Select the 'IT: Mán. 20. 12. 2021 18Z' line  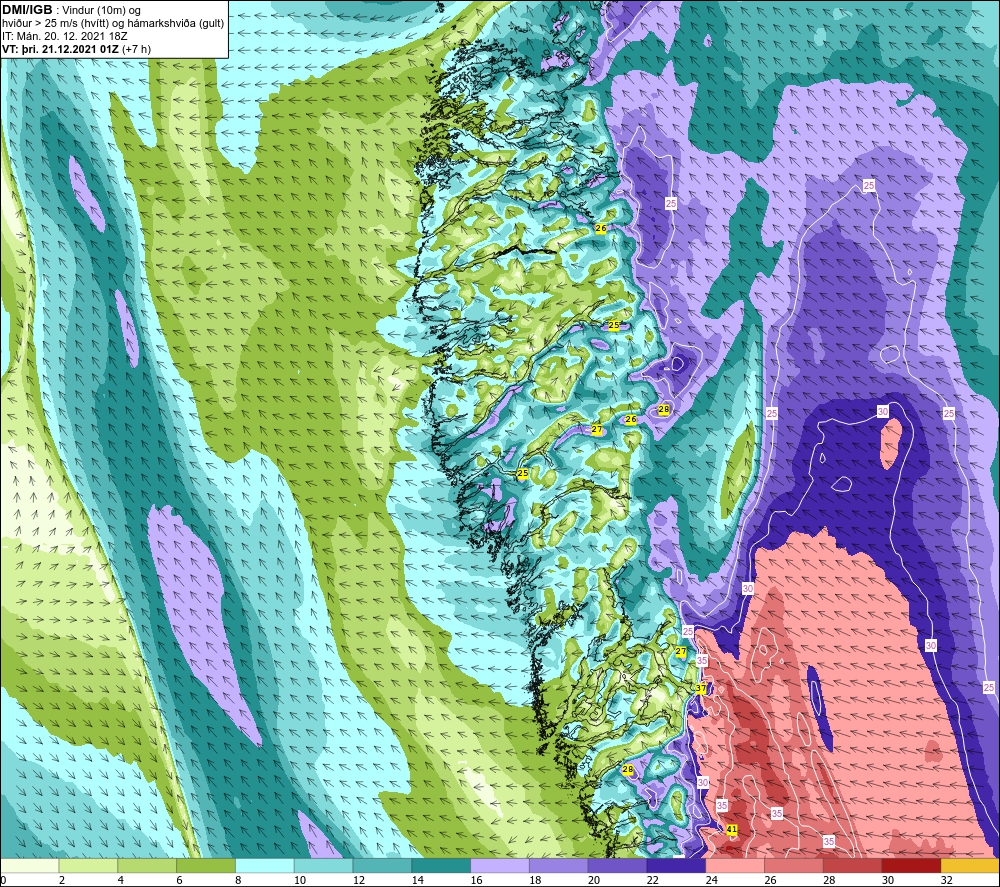[64, 36]
